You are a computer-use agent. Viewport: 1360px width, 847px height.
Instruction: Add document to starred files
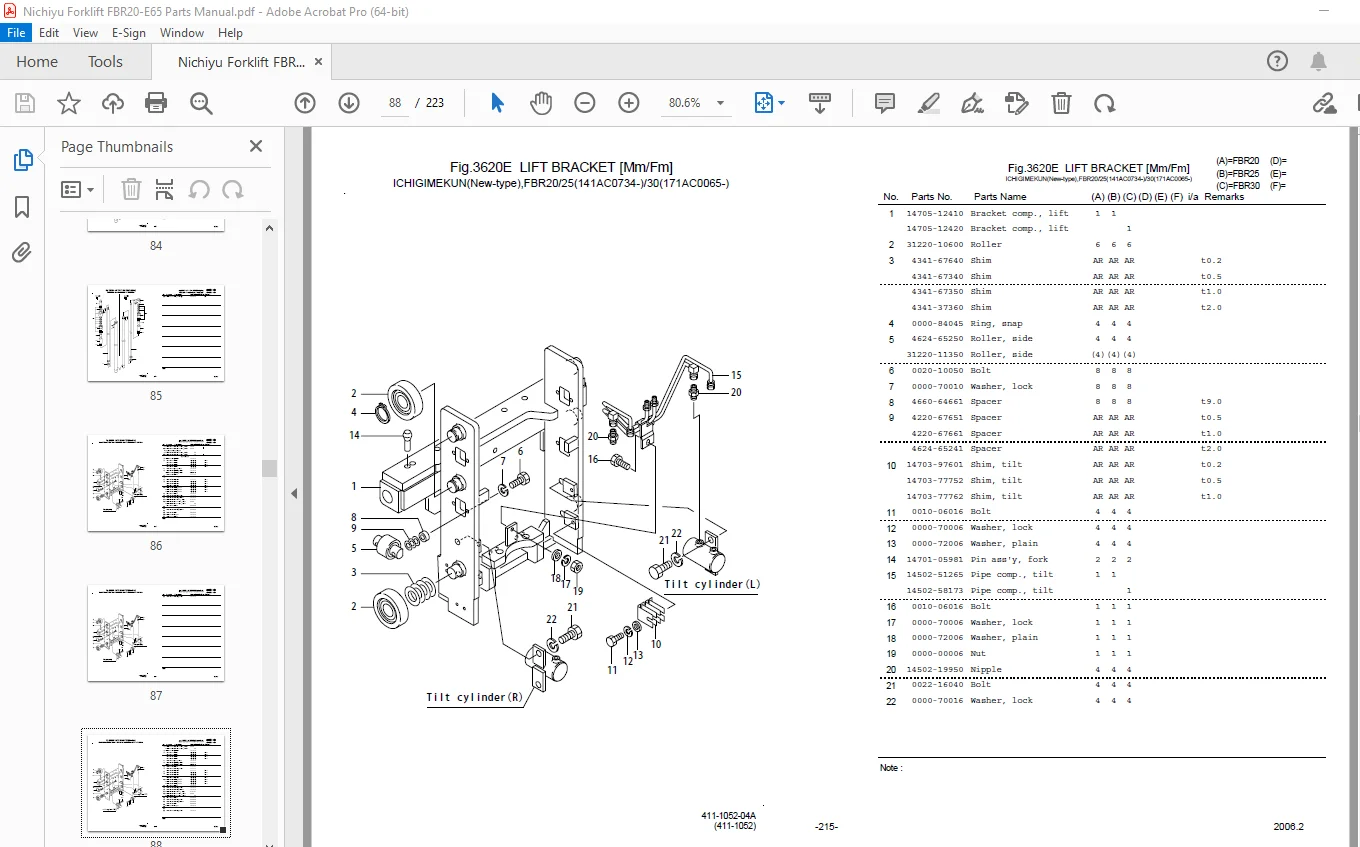69,103
